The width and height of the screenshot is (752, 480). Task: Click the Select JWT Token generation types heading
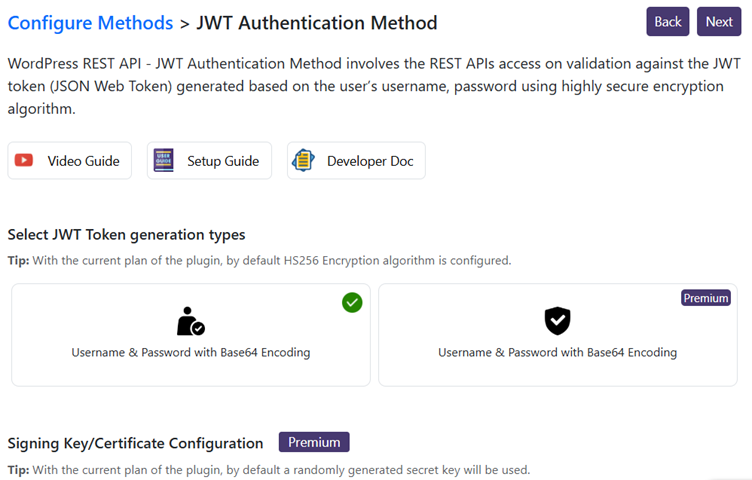click(127, 235)
